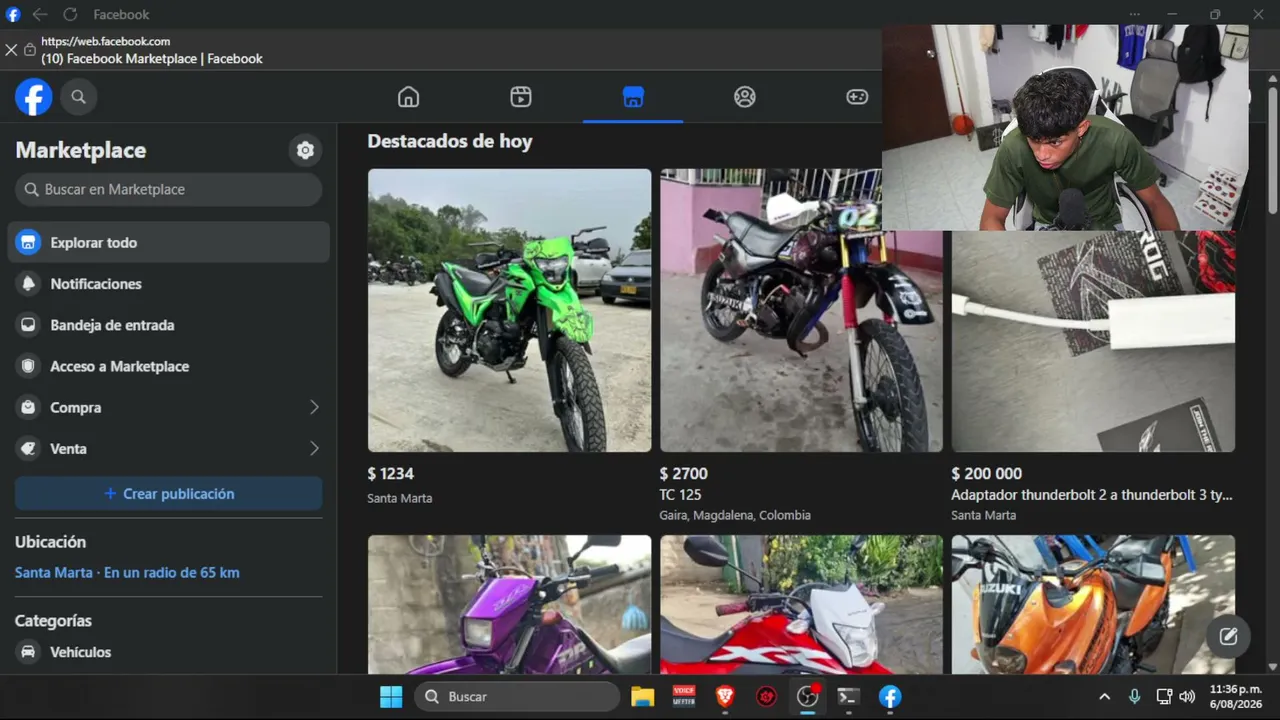Click the TC 125 listing title

(x=680, y=495)
